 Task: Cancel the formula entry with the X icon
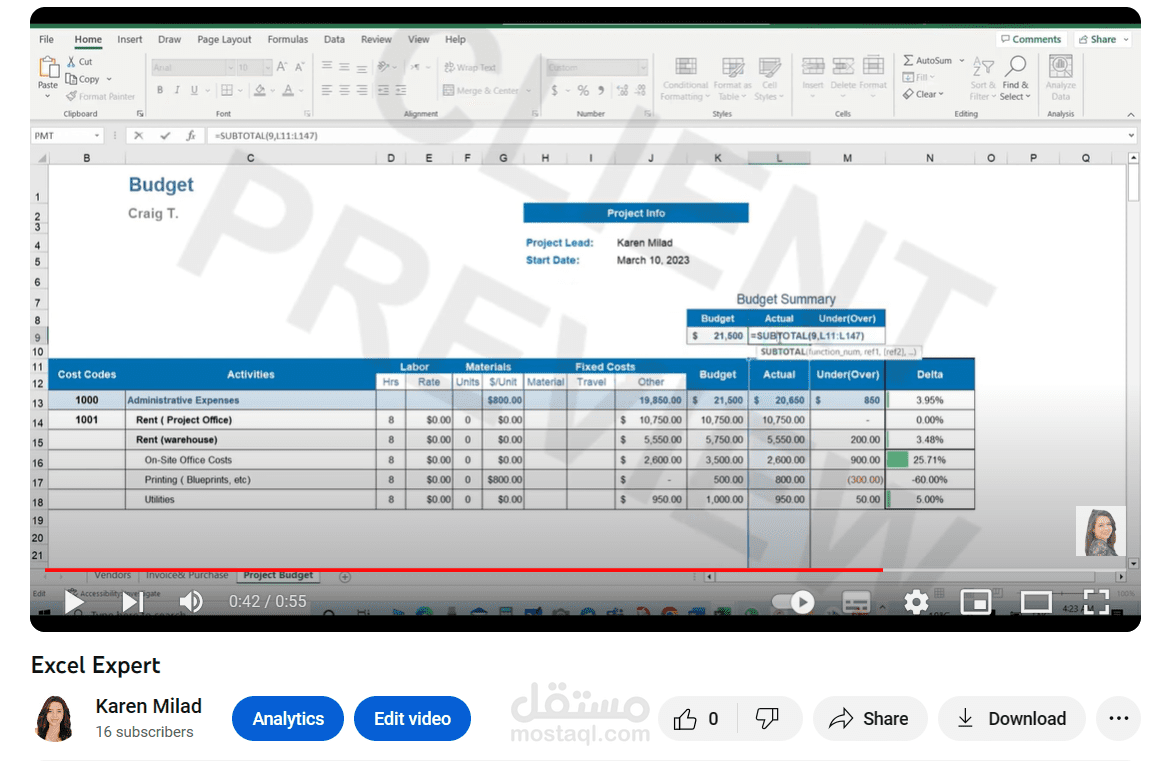tap(139, 136)
